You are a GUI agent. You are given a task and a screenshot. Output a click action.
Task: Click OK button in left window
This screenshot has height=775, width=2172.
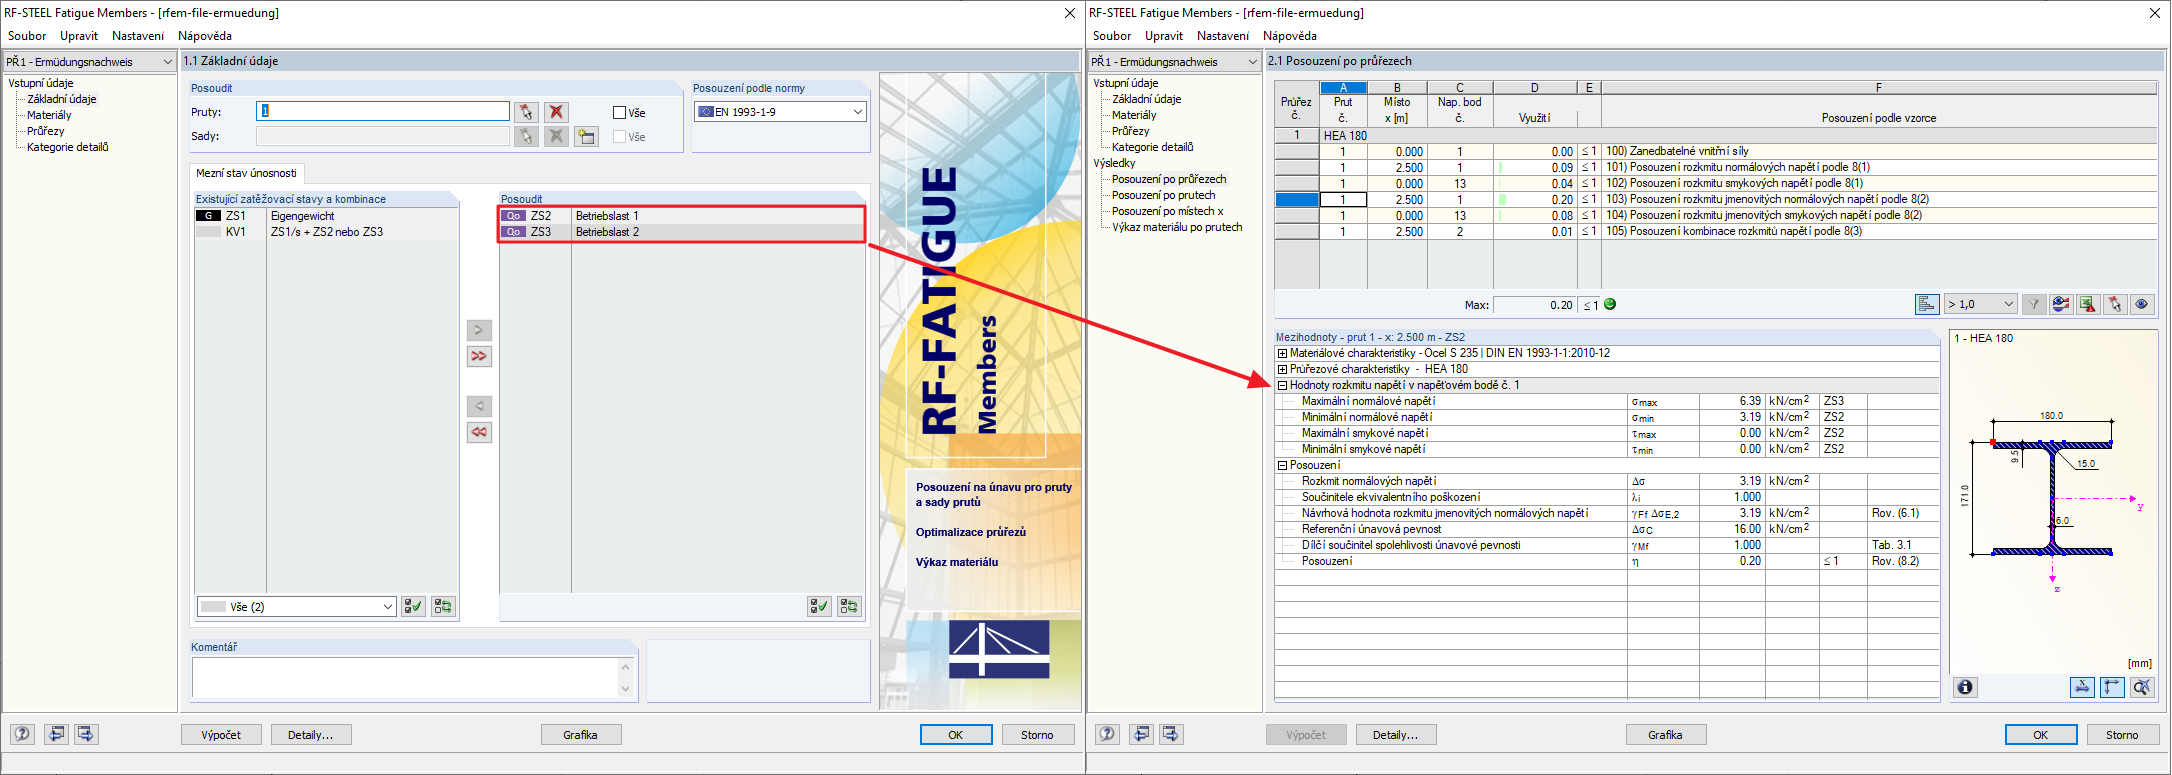tap(956, 735)
